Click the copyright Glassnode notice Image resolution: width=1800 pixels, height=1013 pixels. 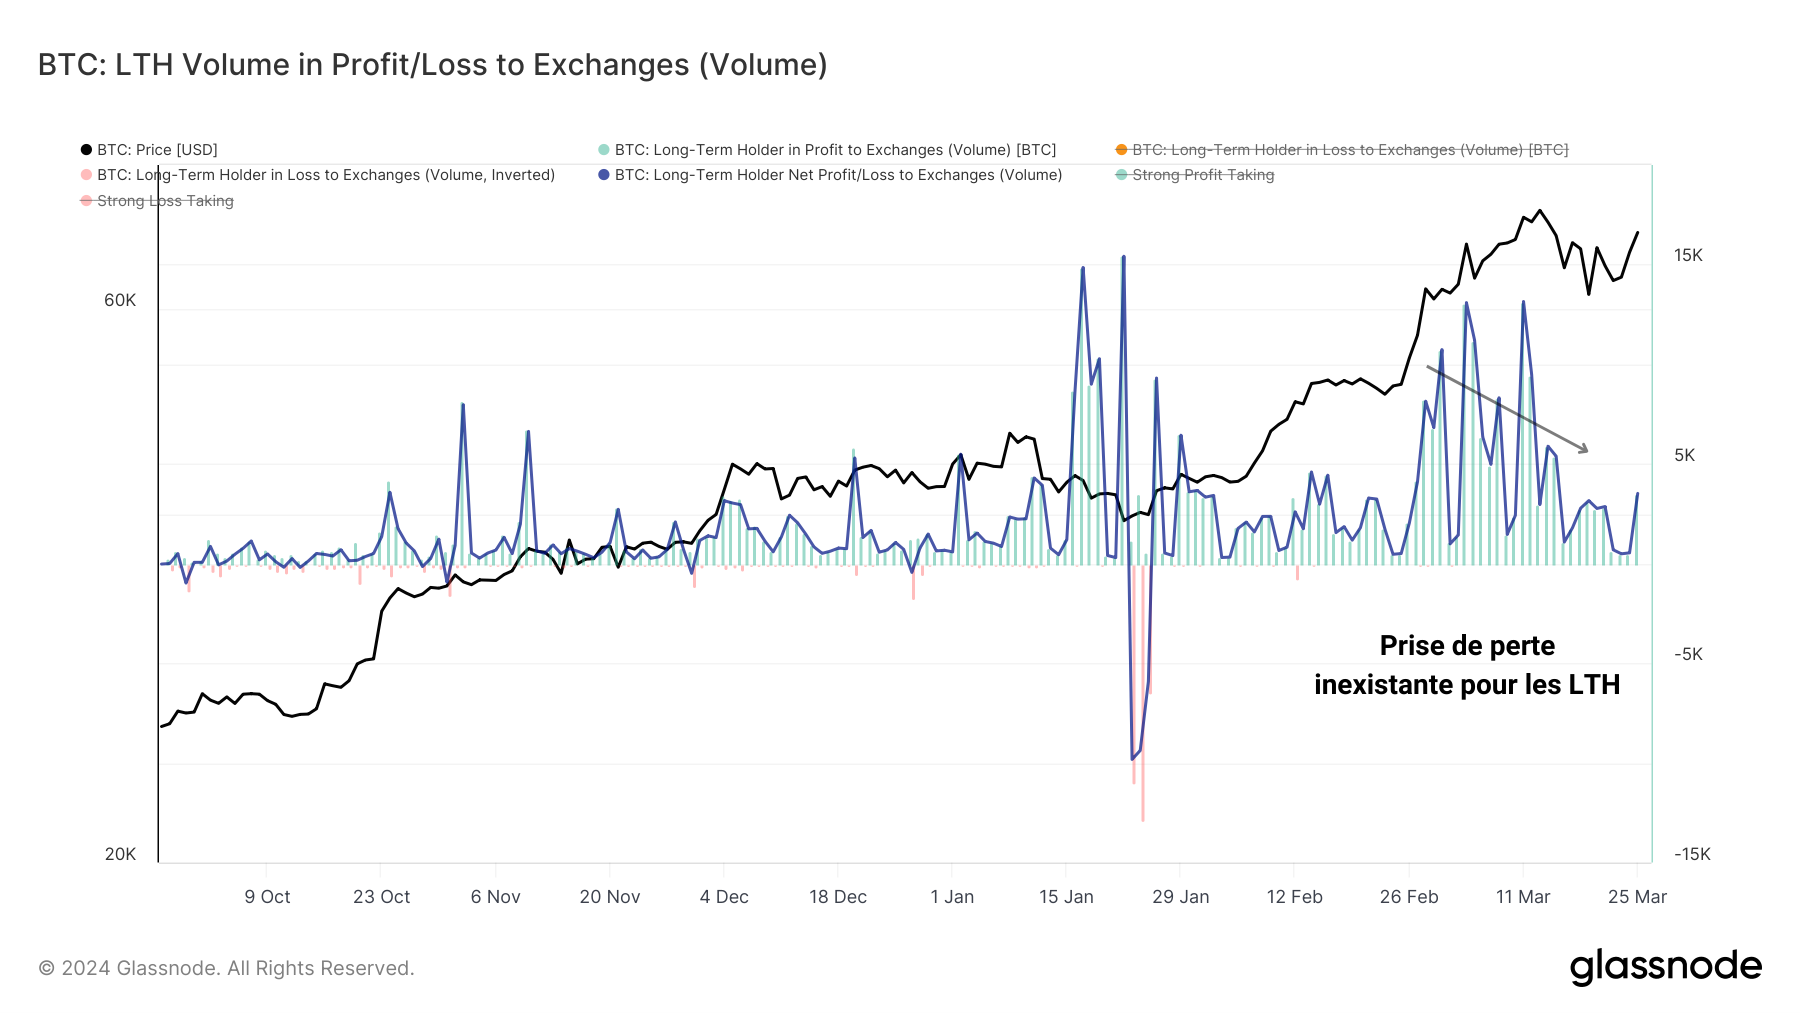click(x=226, y=968)
